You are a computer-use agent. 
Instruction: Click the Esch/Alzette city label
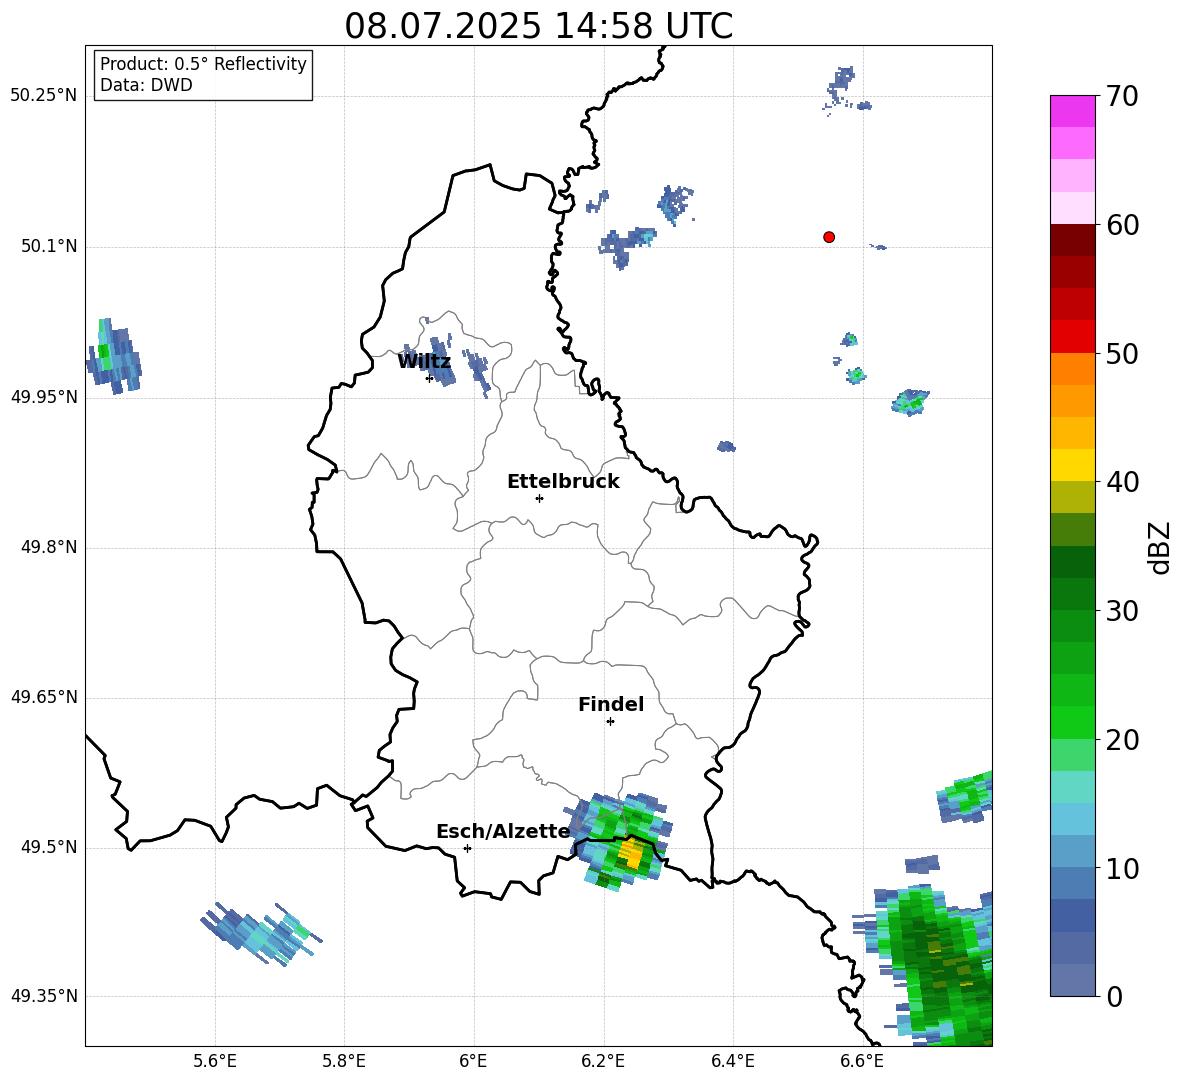pos(503,832)
